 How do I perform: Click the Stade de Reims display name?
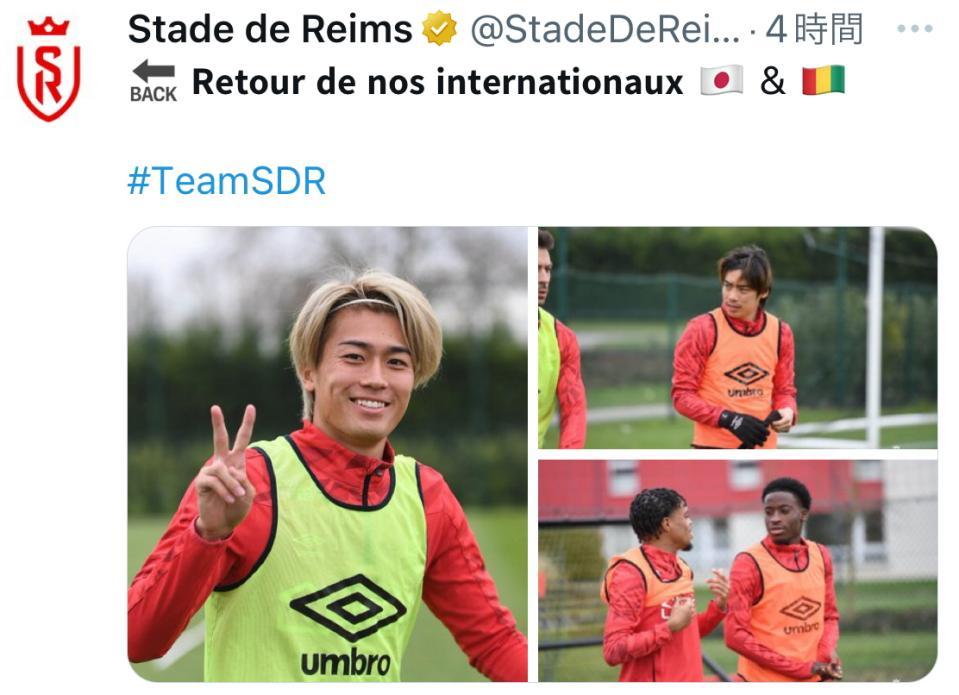[270, 29]
